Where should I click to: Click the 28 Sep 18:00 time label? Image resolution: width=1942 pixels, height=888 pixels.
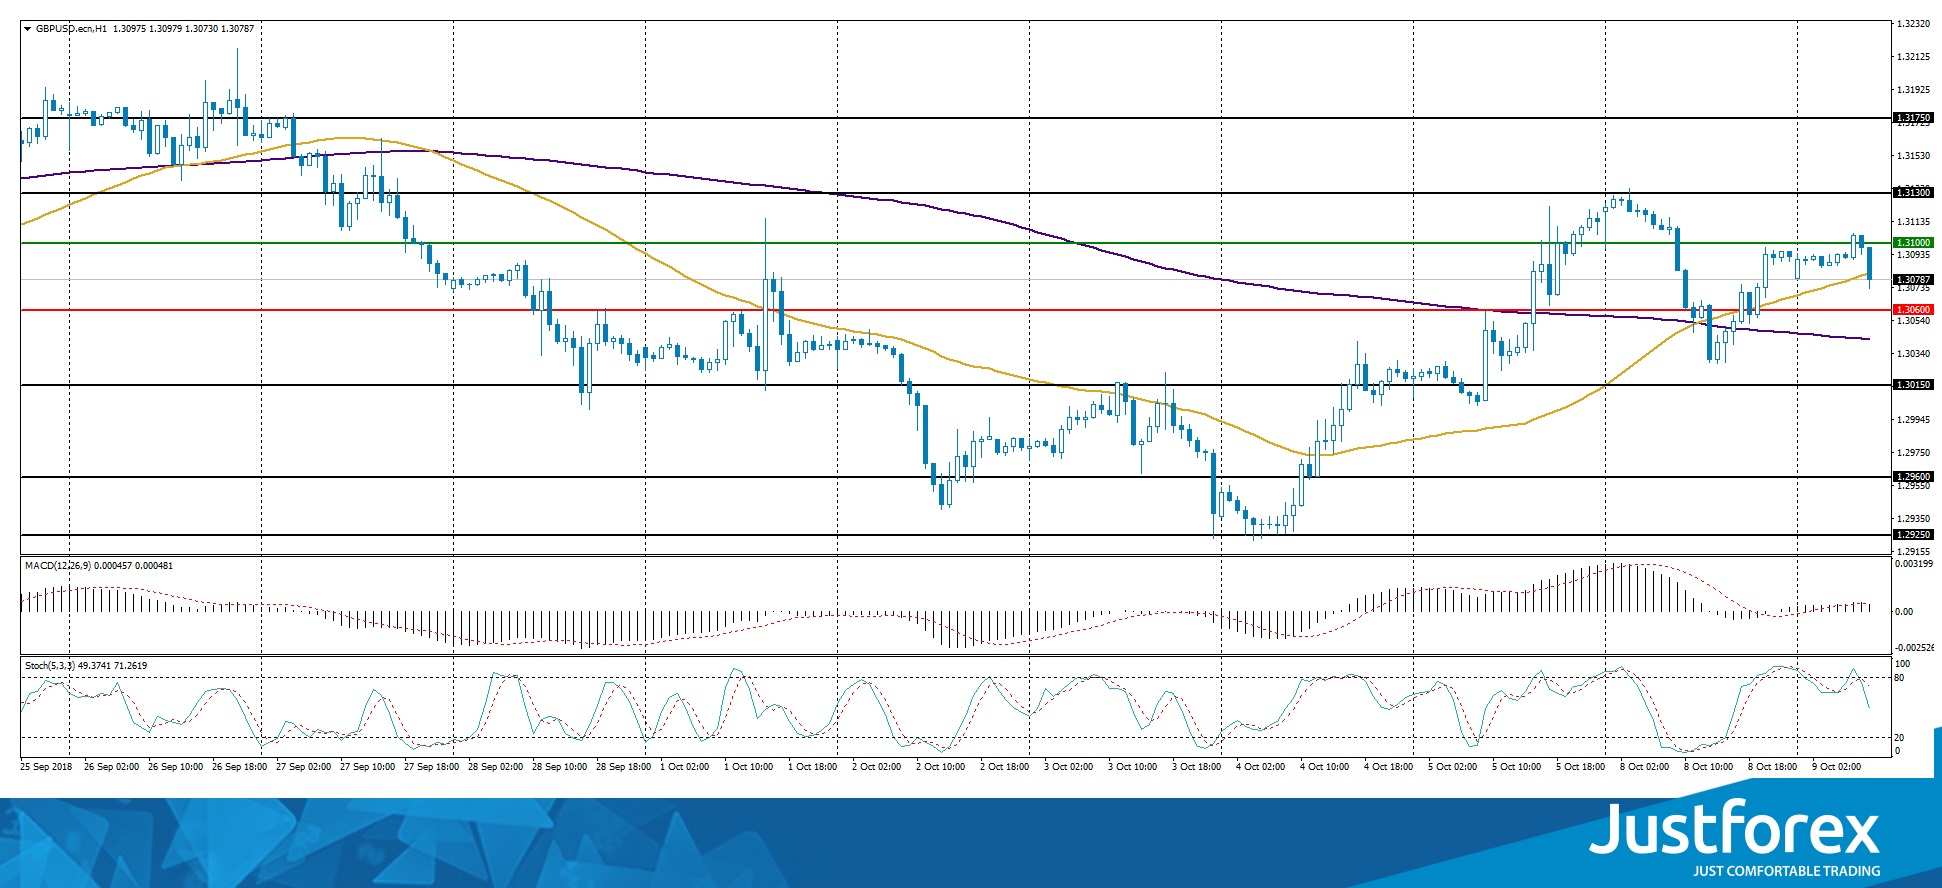pyautogui.click(x=623, y=767)
